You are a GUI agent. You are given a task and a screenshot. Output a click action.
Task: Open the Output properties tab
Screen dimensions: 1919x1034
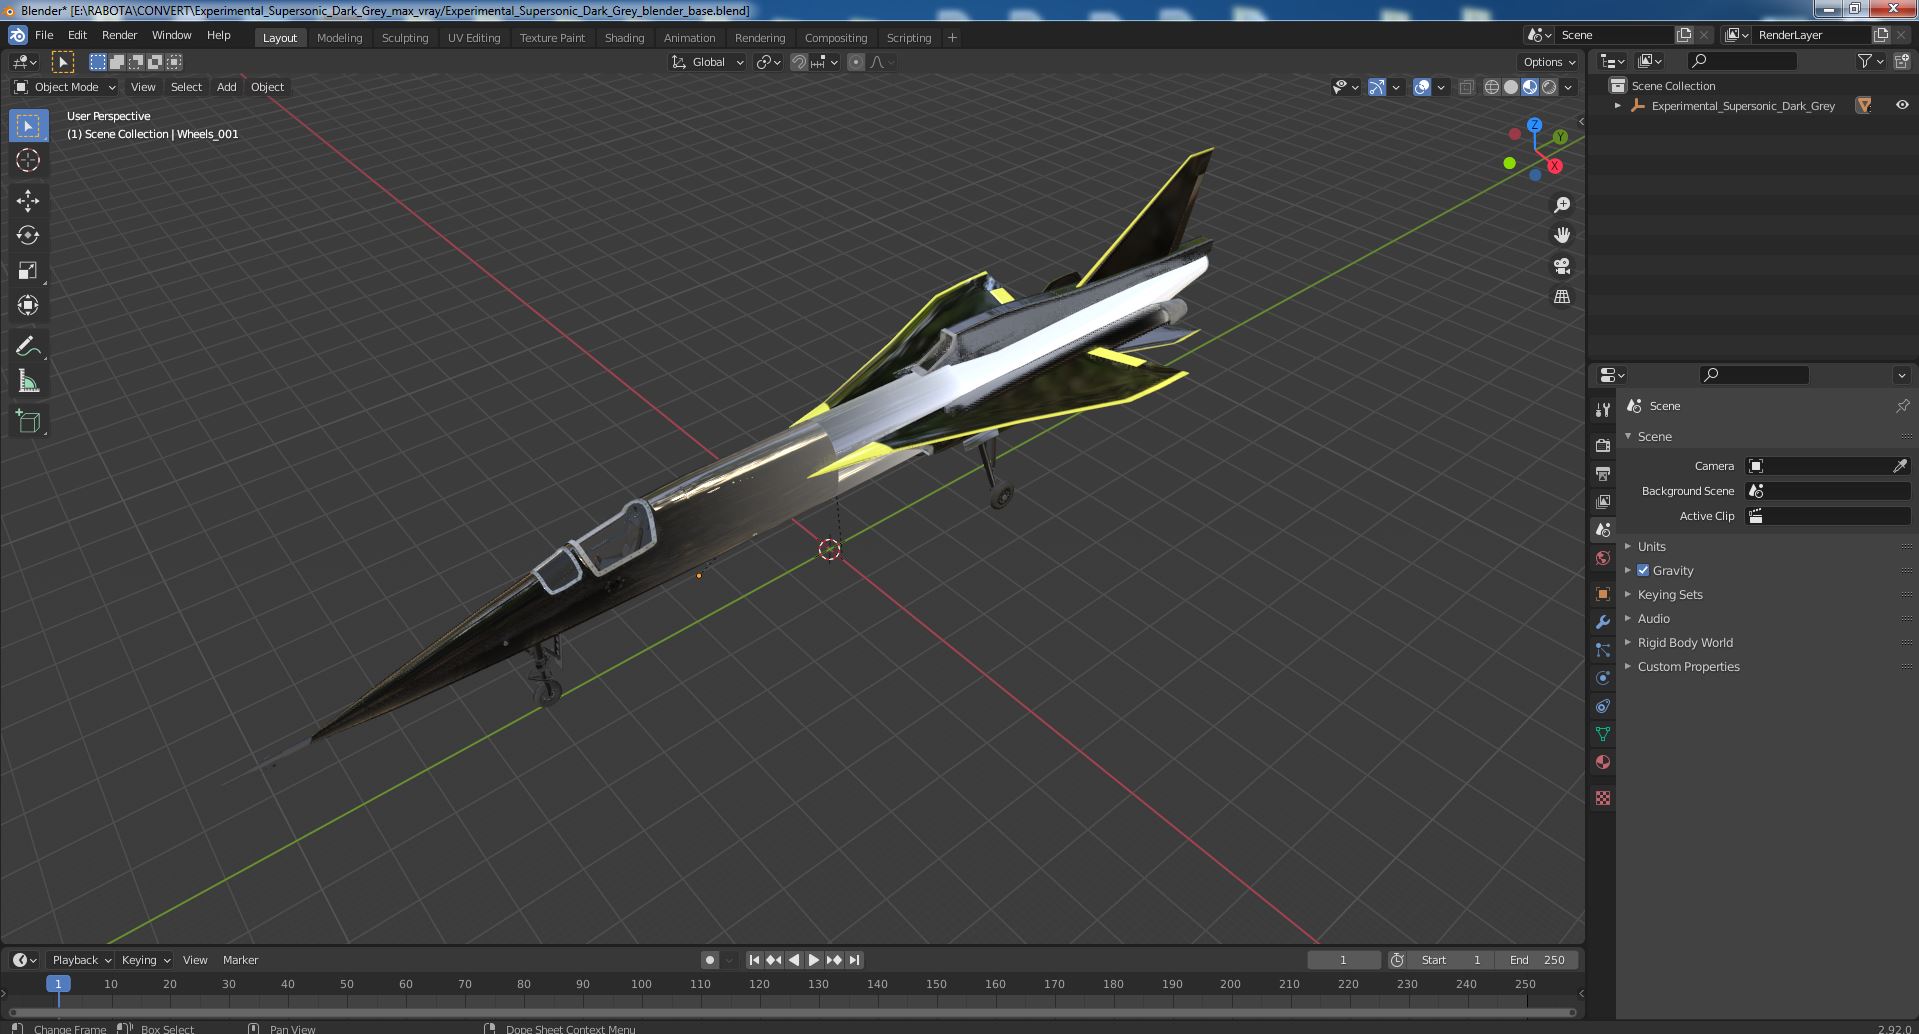[1603, 473]
